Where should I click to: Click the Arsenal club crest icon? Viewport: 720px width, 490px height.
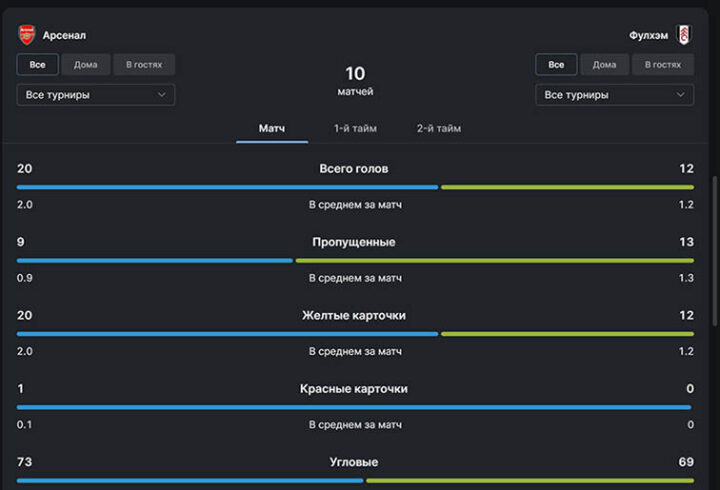[x=27, y=35]
